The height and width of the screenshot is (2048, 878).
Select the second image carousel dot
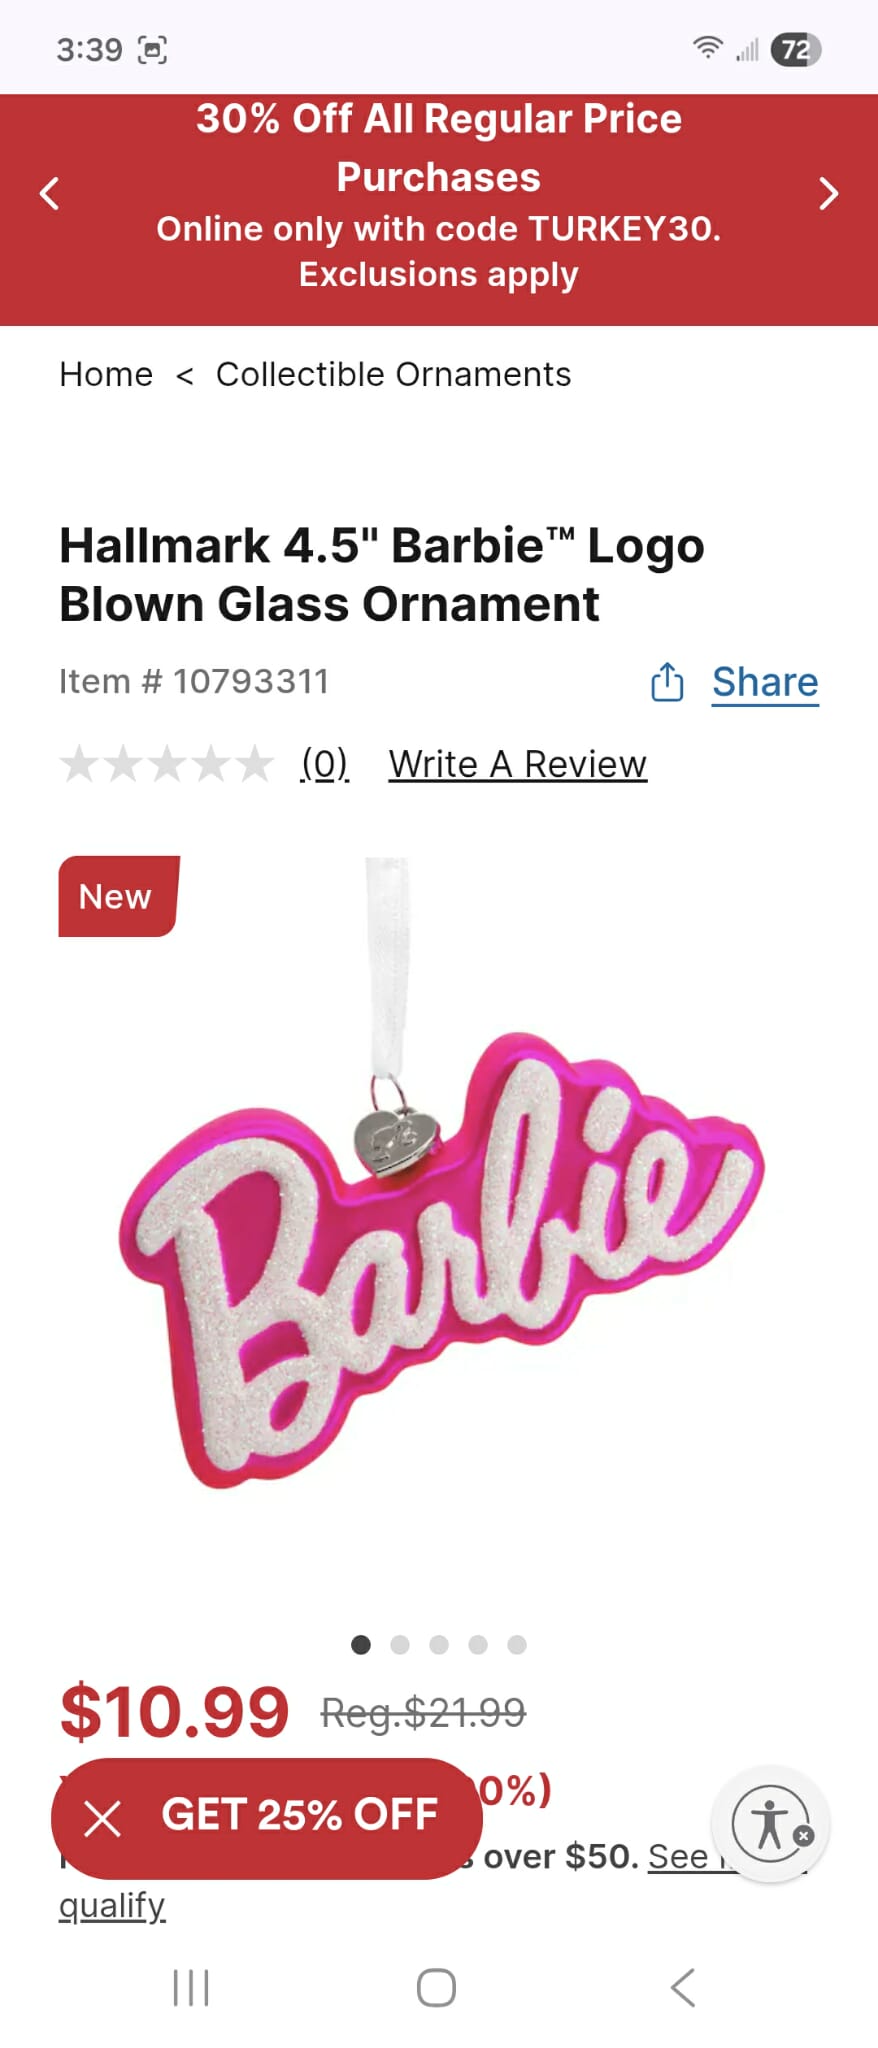400,1645
